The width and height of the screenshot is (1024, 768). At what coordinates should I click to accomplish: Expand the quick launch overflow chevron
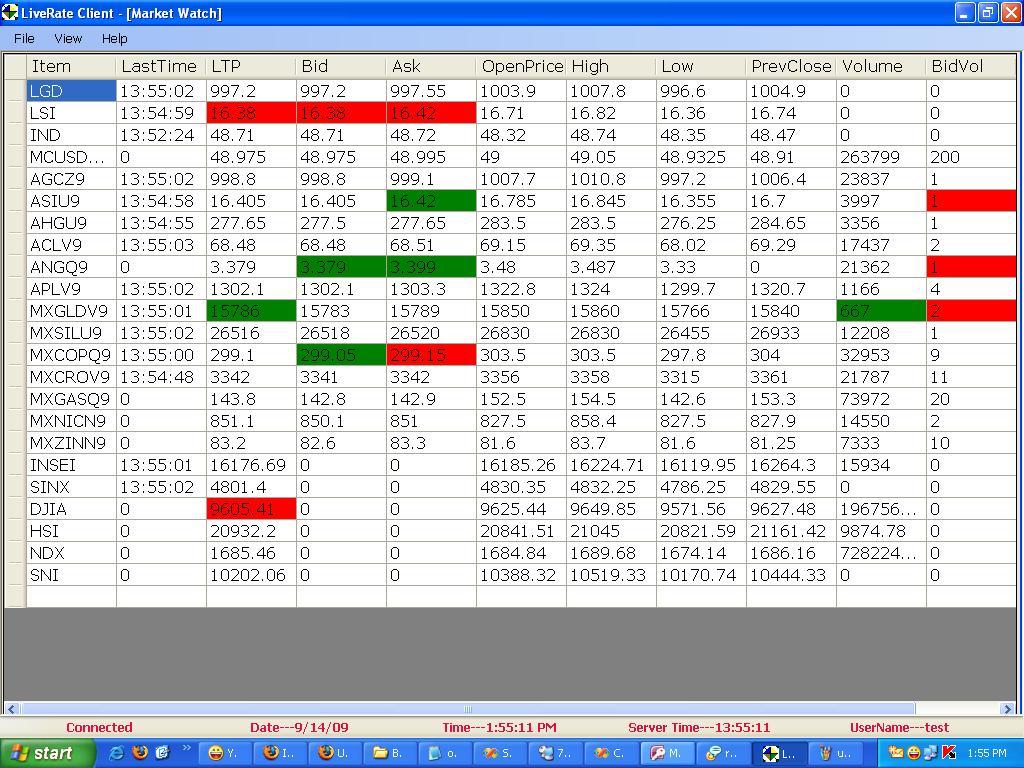(186, 748)
